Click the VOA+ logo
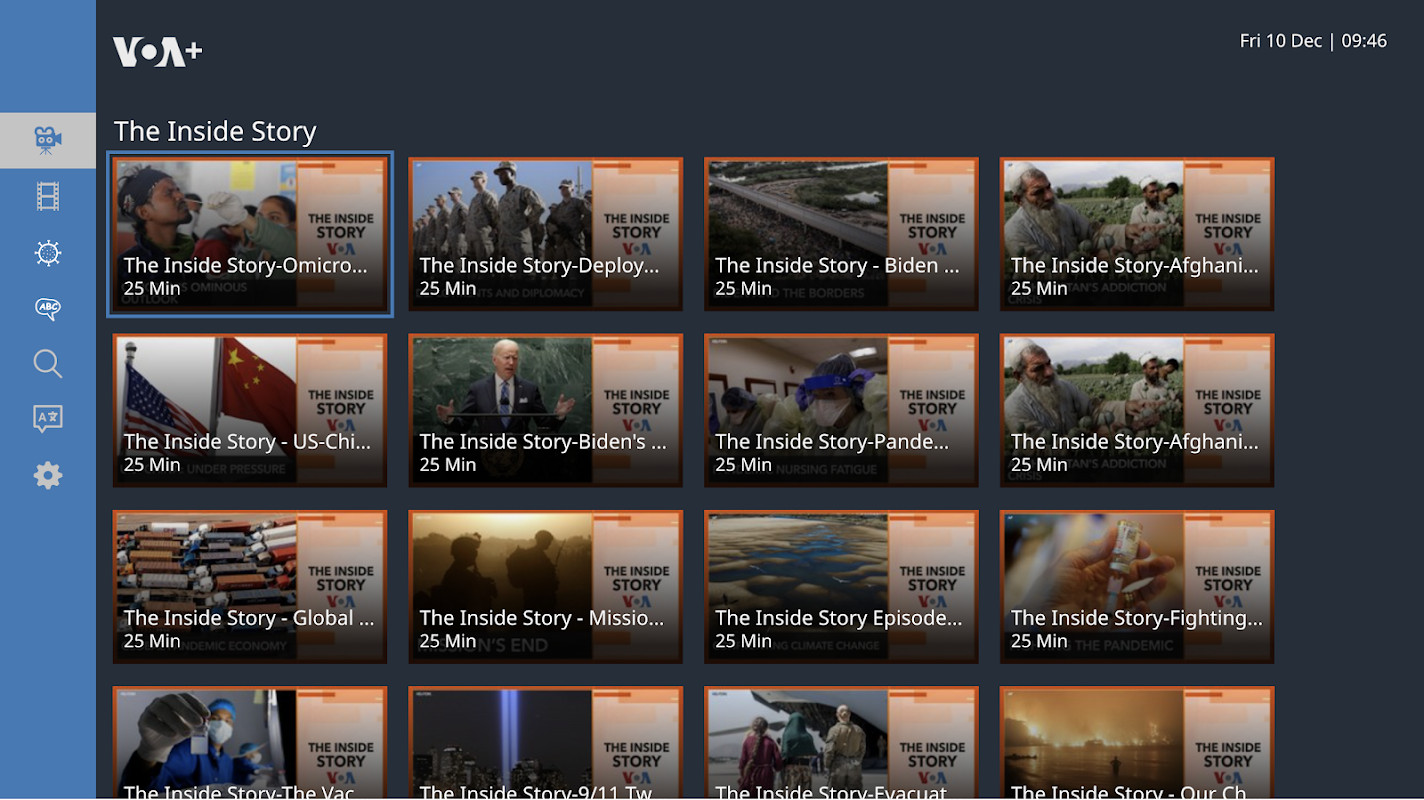 [x=157, y=52]
